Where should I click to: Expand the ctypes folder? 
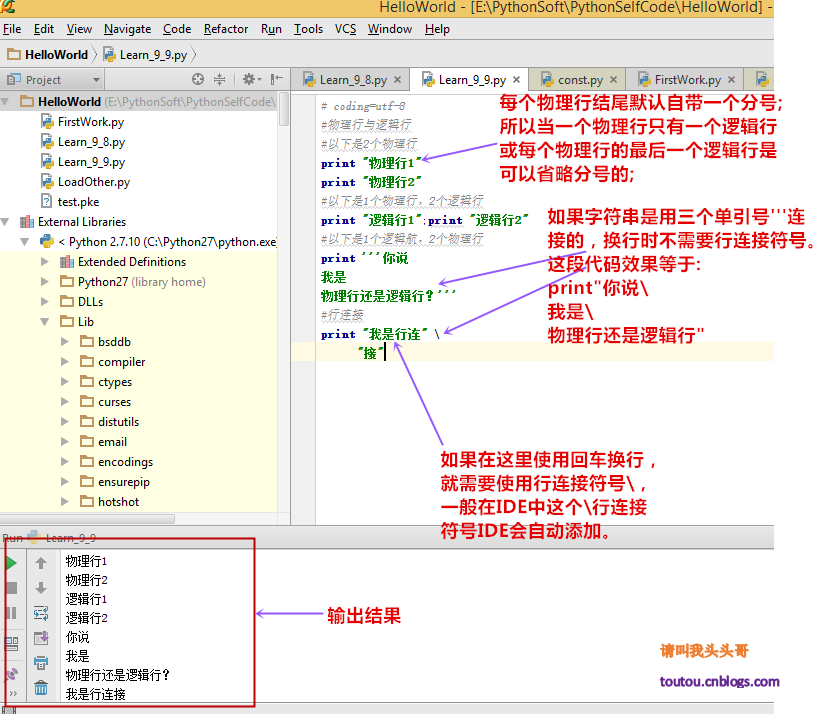pyautogui.click(x=65, y=382)
